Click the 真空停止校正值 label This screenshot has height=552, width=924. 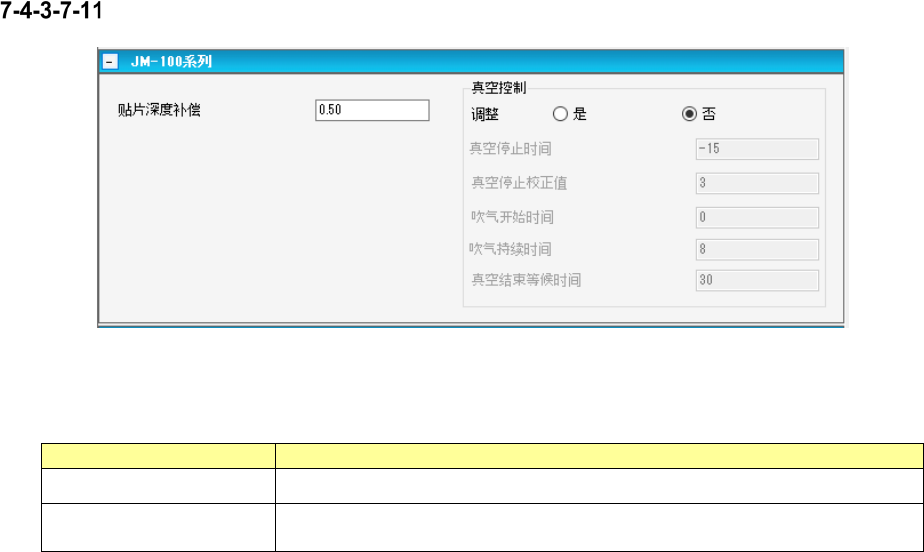tap(519, 183)
